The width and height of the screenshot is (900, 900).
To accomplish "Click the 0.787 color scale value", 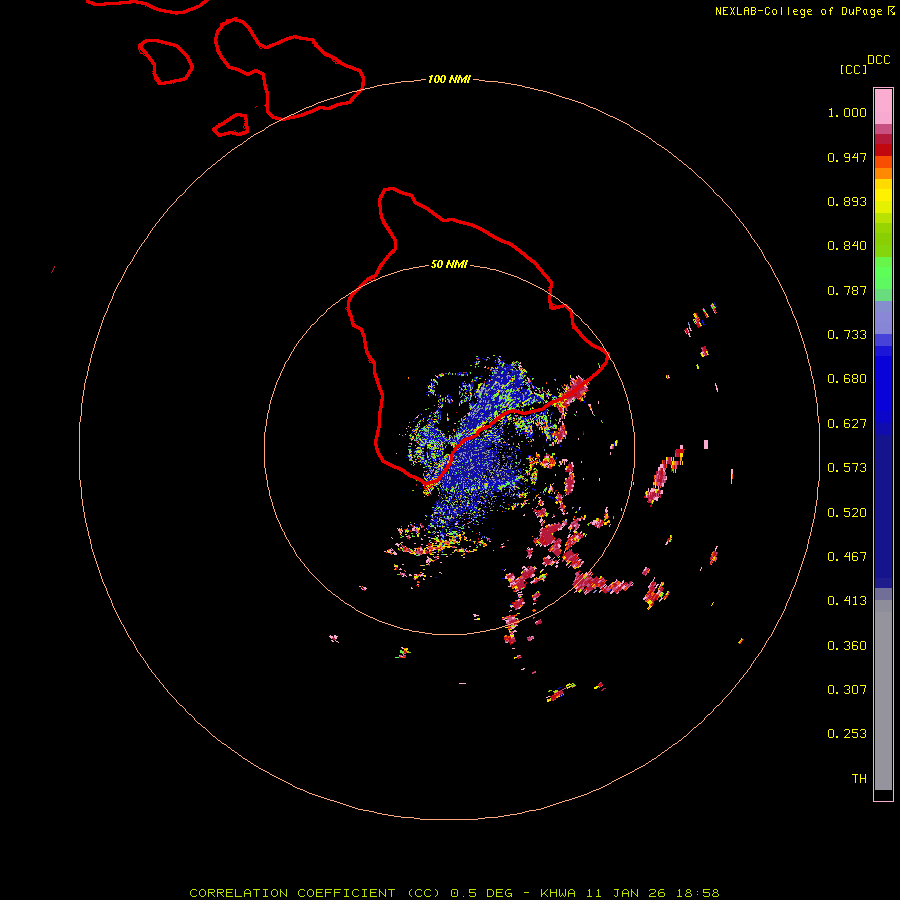I will [x=847, y=290].
